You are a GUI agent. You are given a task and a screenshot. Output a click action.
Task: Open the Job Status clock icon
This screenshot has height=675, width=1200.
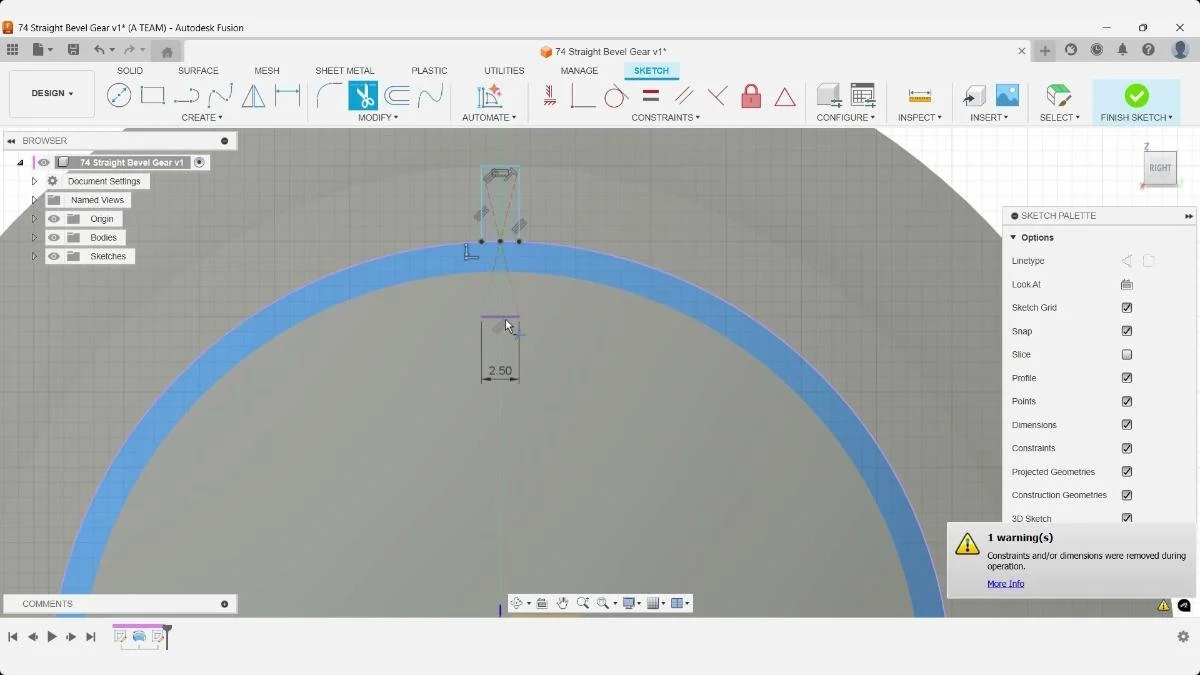tap(1096, 50)
